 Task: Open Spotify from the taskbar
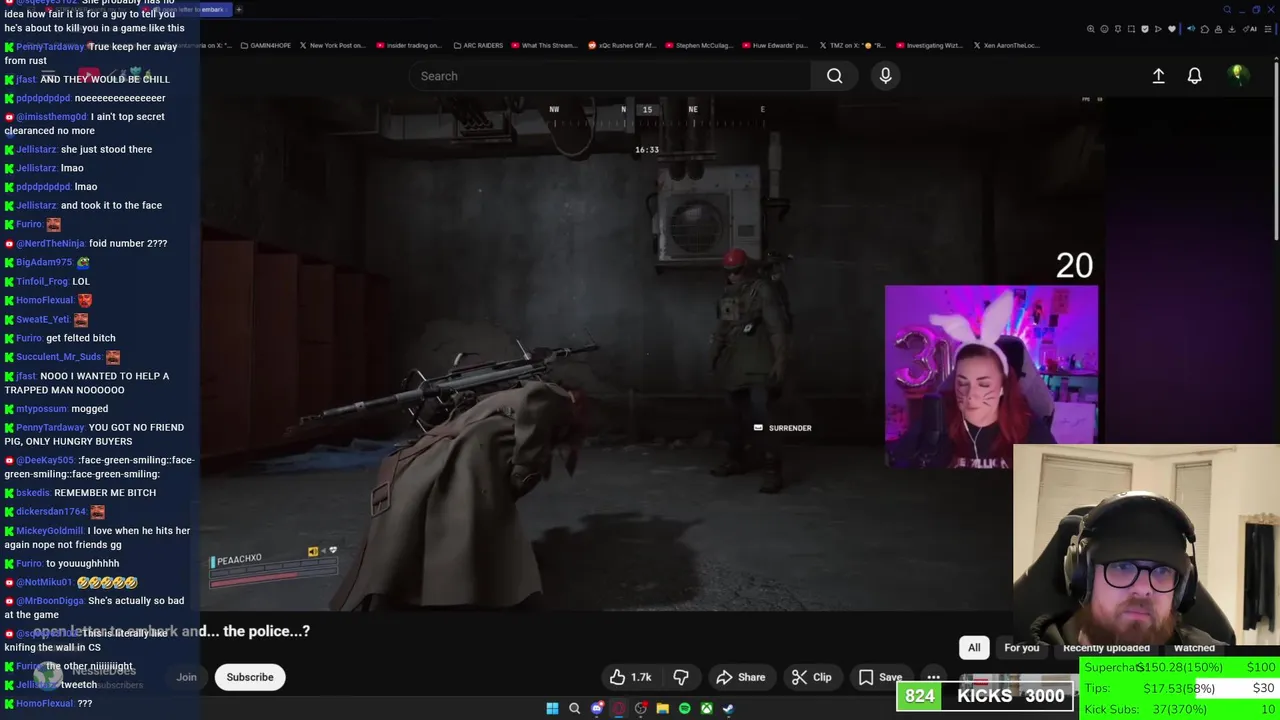[684, 708]
